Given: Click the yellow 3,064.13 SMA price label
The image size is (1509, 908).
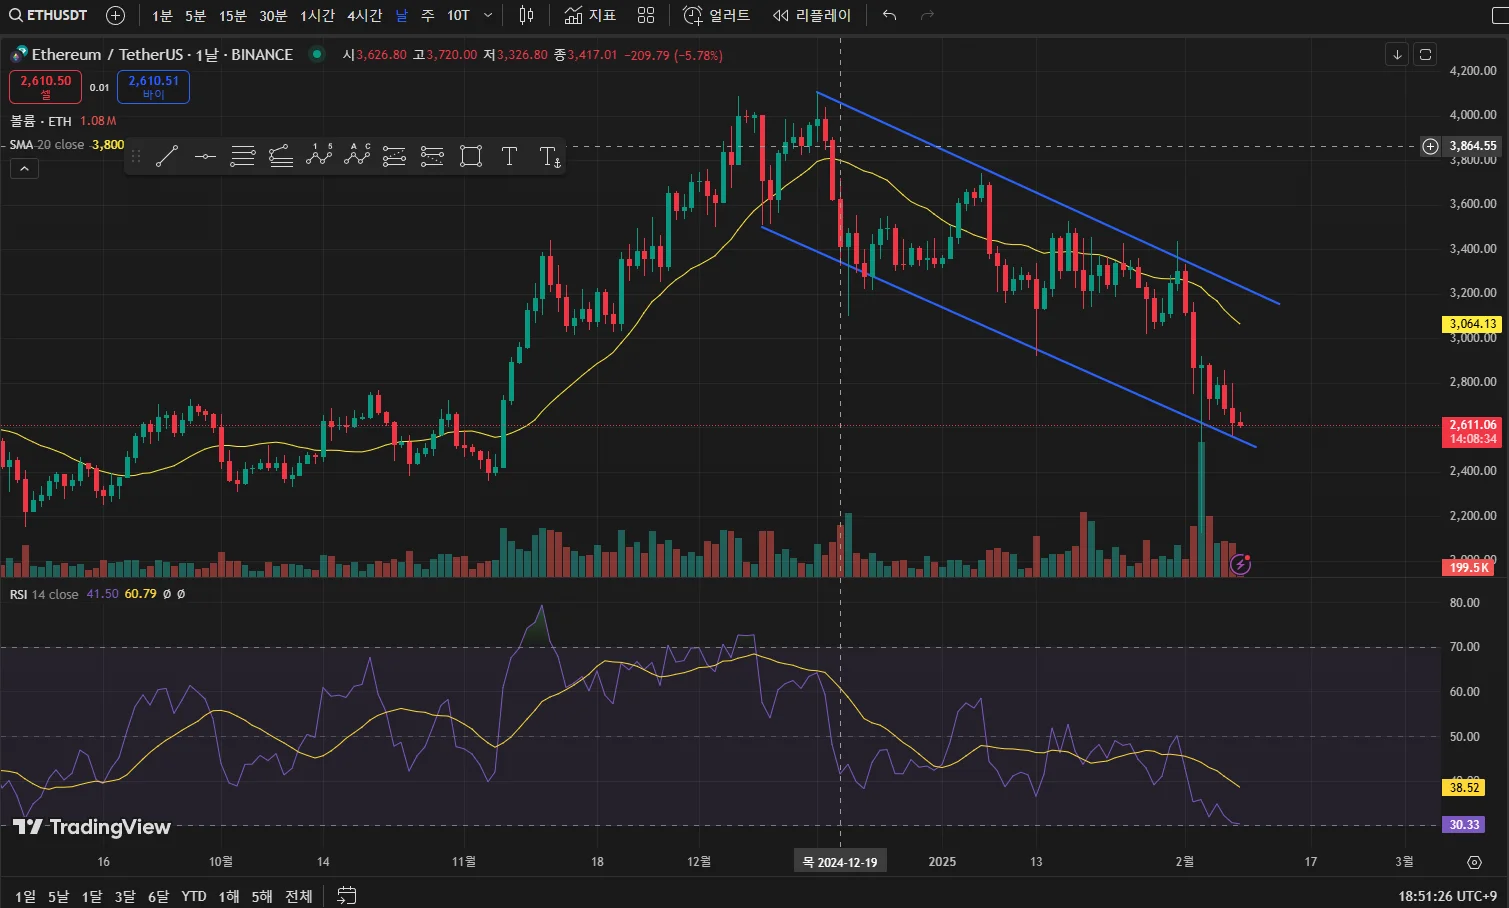Looking at the screenshot, I should tap(1473, 324).
